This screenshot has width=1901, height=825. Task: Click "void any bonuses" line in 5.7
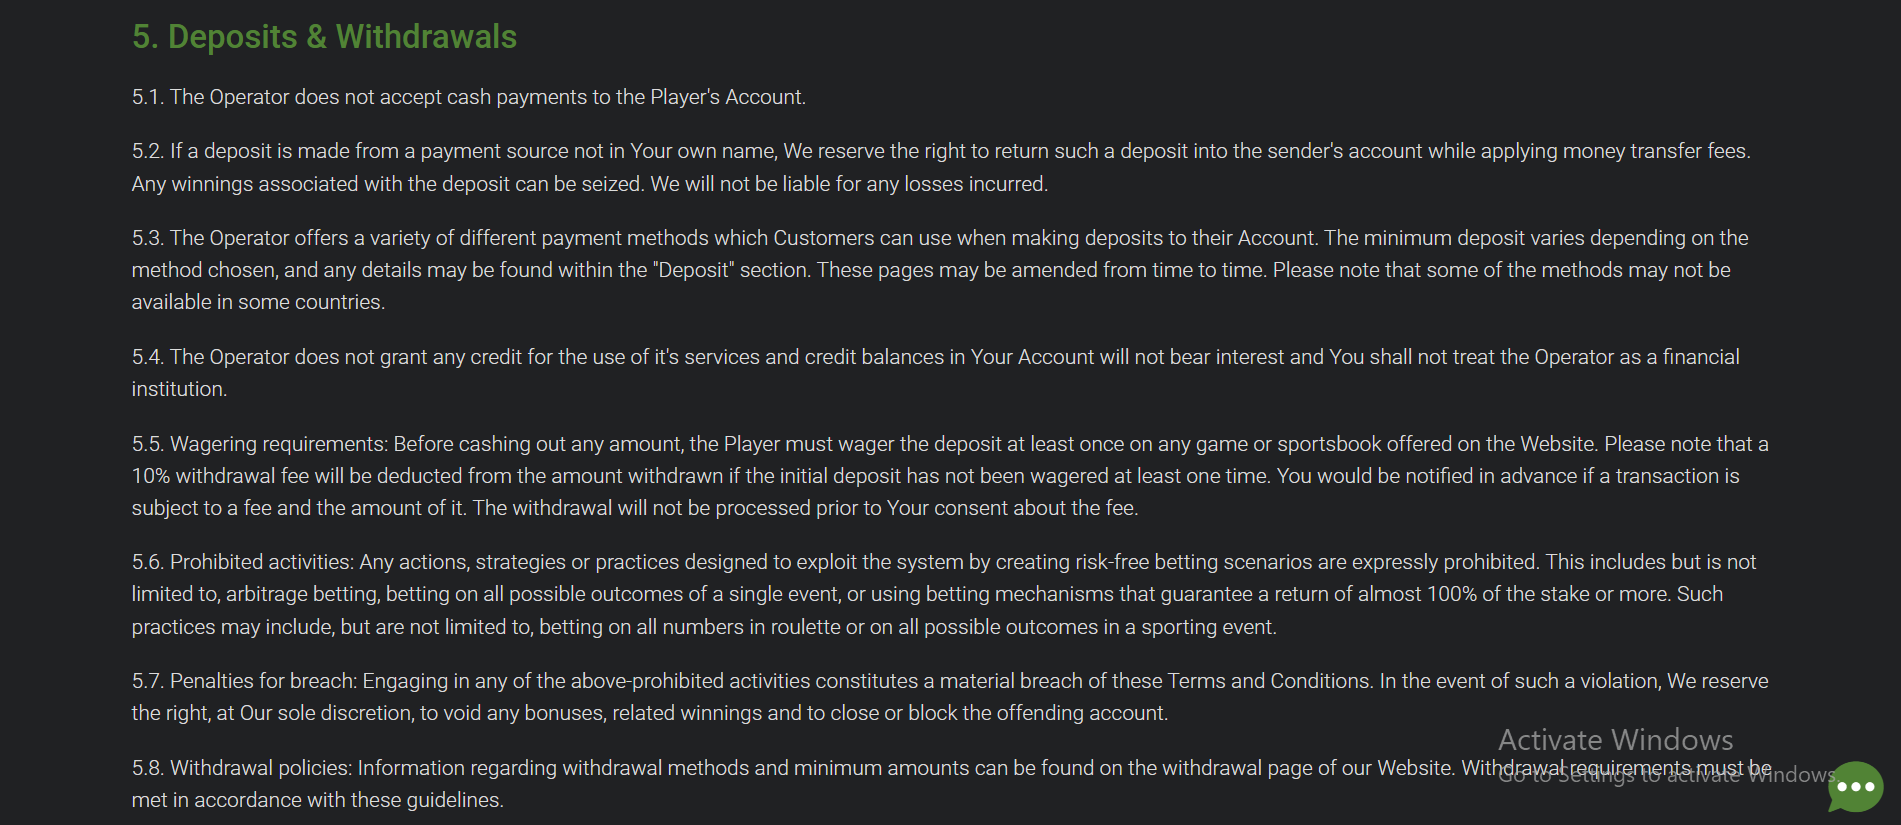[650, 713]
